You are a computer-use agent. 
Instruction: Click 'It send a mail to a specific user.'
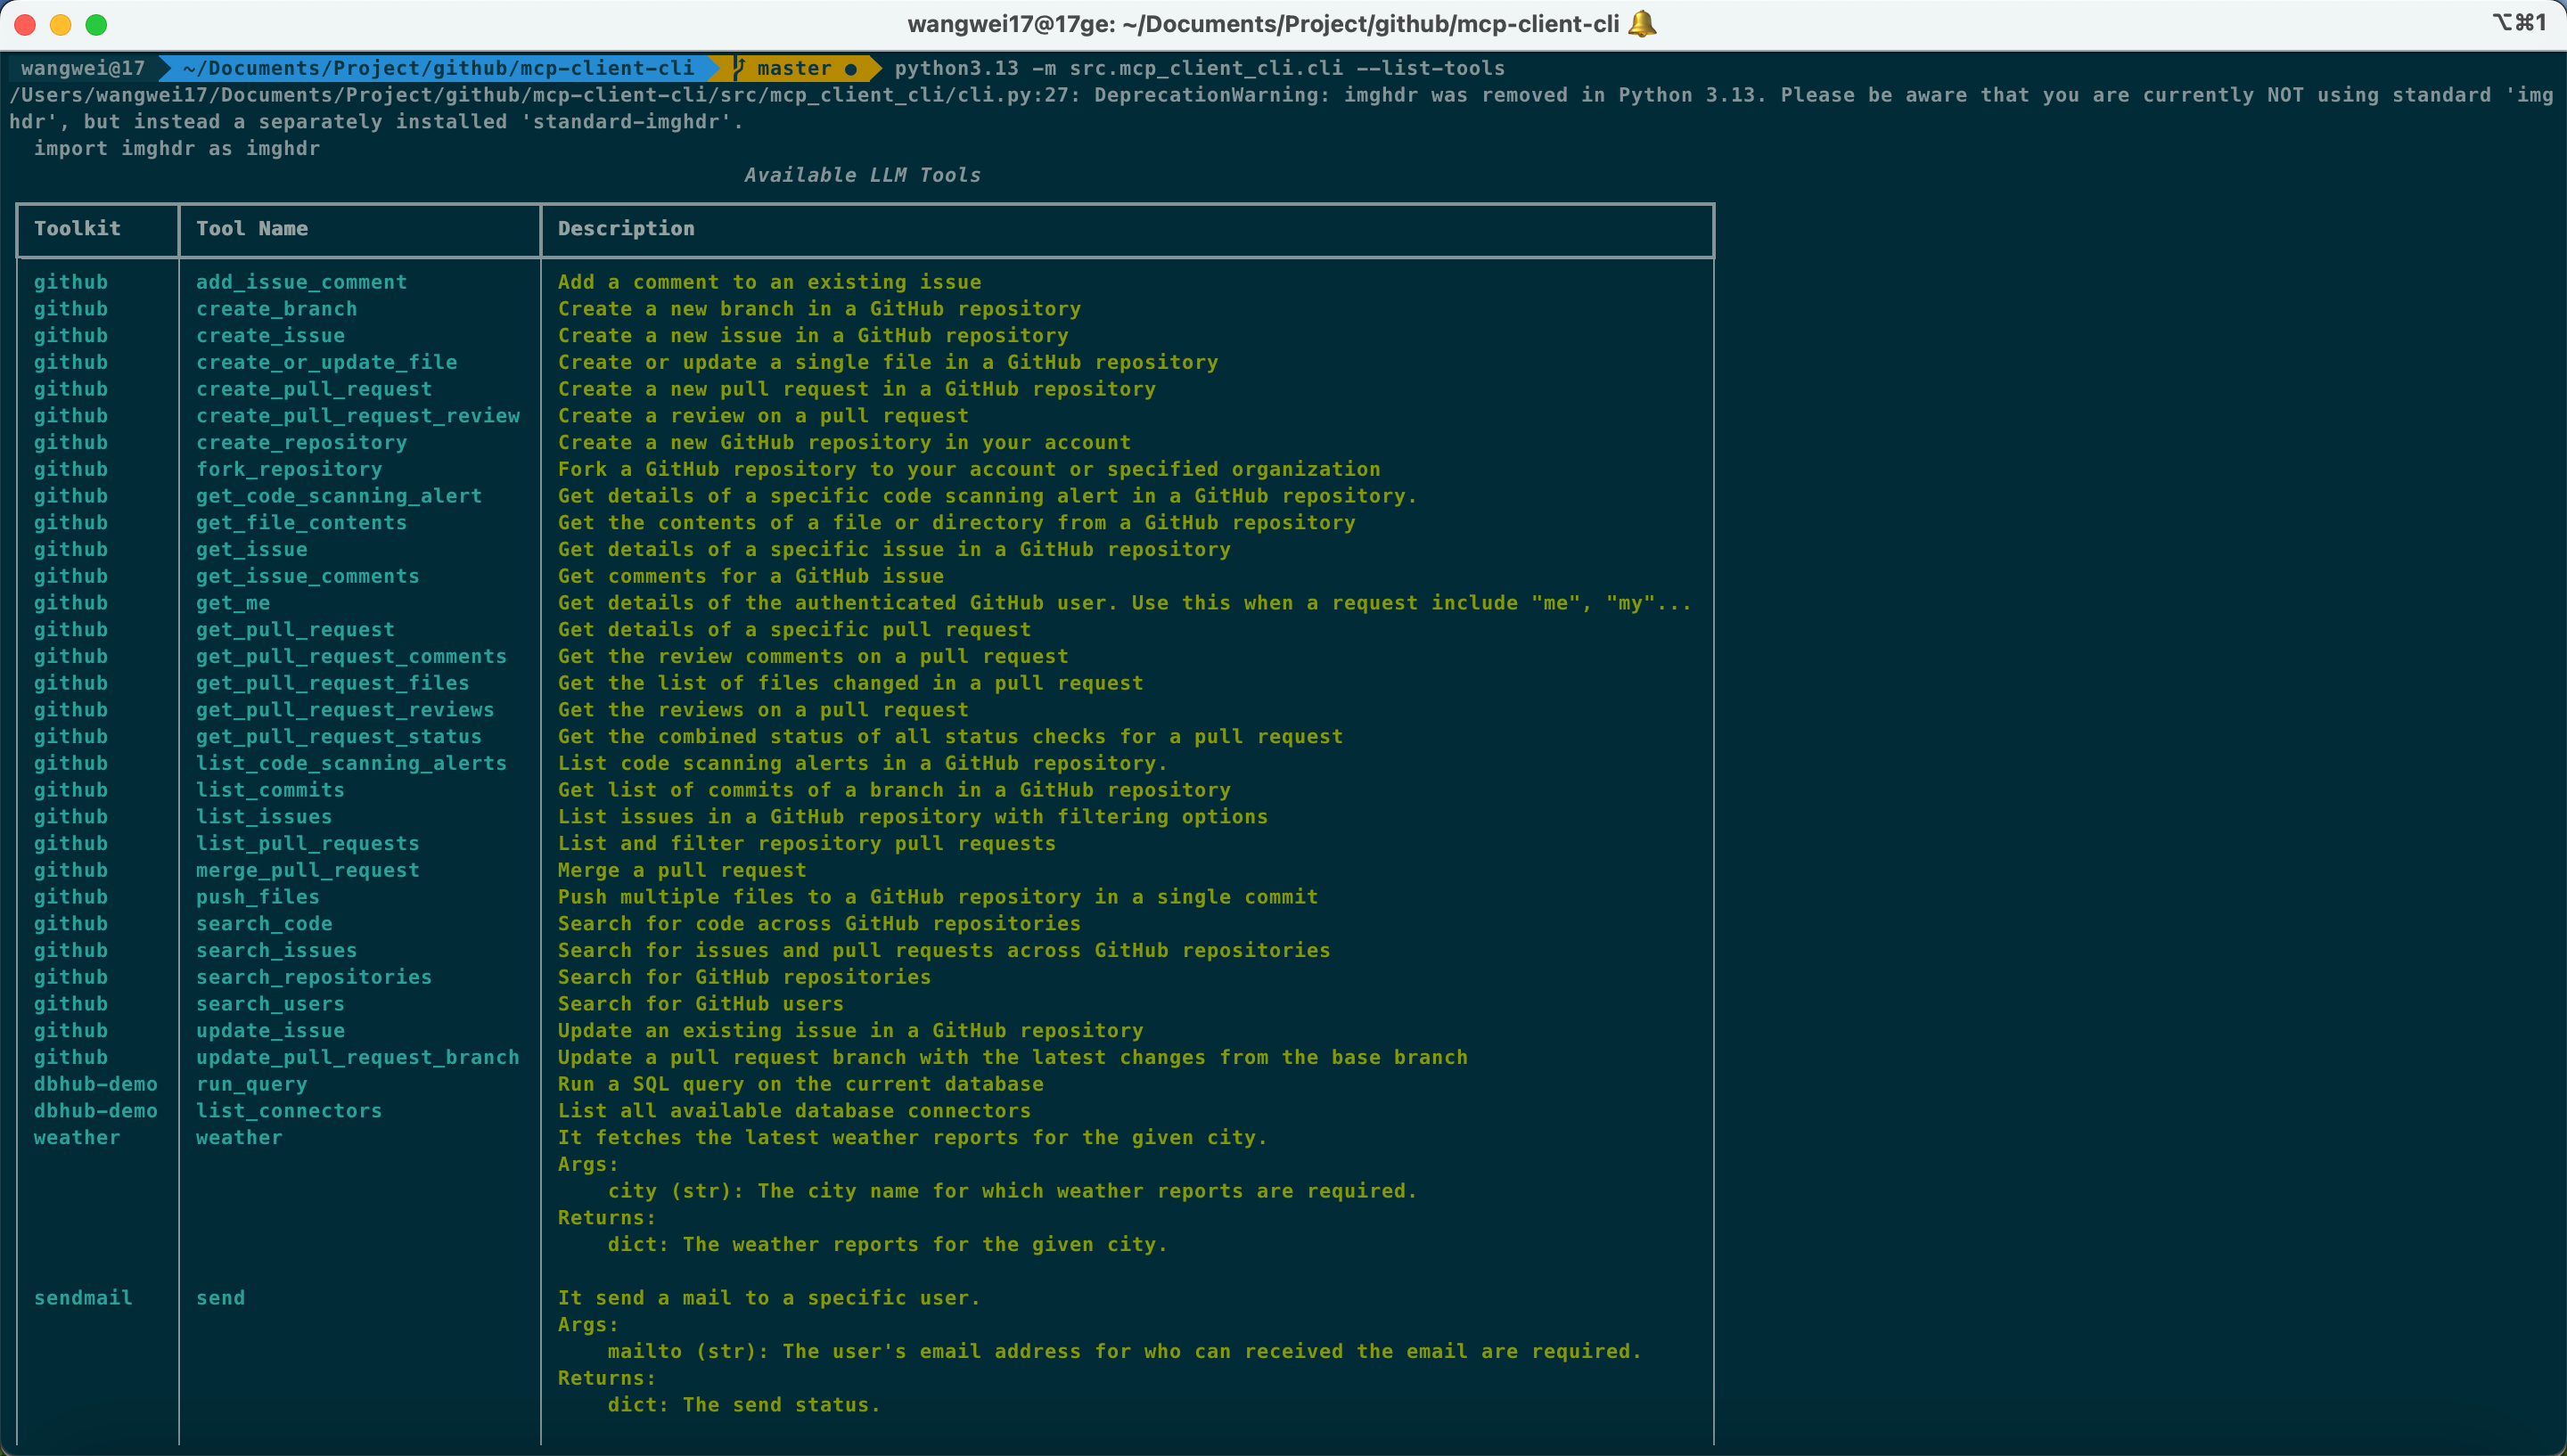pyautogui.click(x=769, y=1298)
